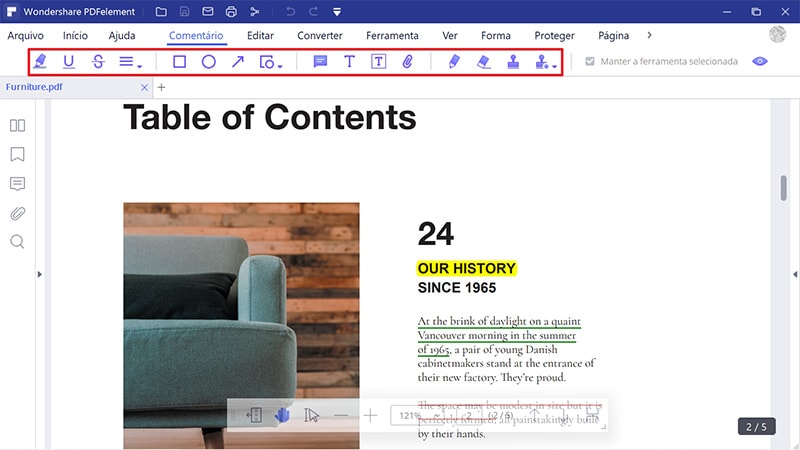Click the Share icon in title bar
This screenshot has height=450, width=800.
[255, 11]
